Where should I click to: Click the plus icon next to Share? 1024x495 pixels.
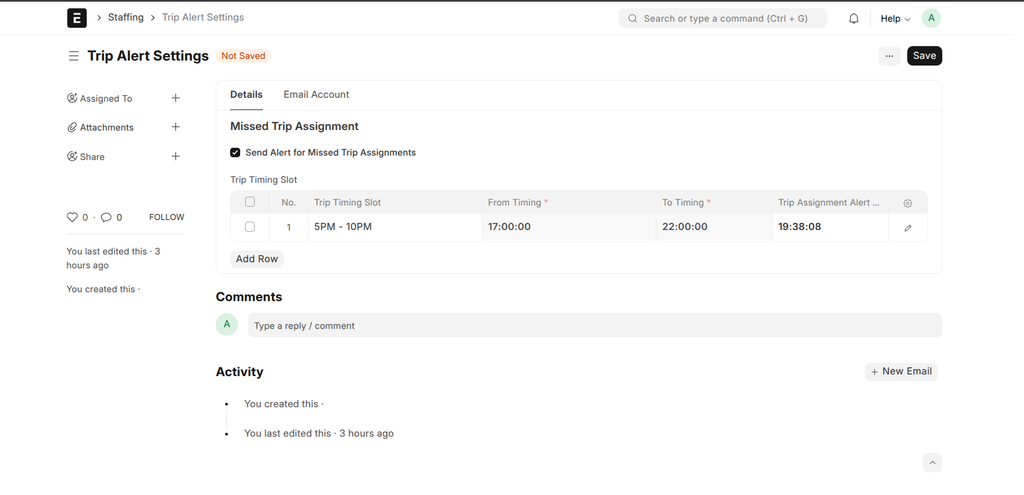pos(176,156)
